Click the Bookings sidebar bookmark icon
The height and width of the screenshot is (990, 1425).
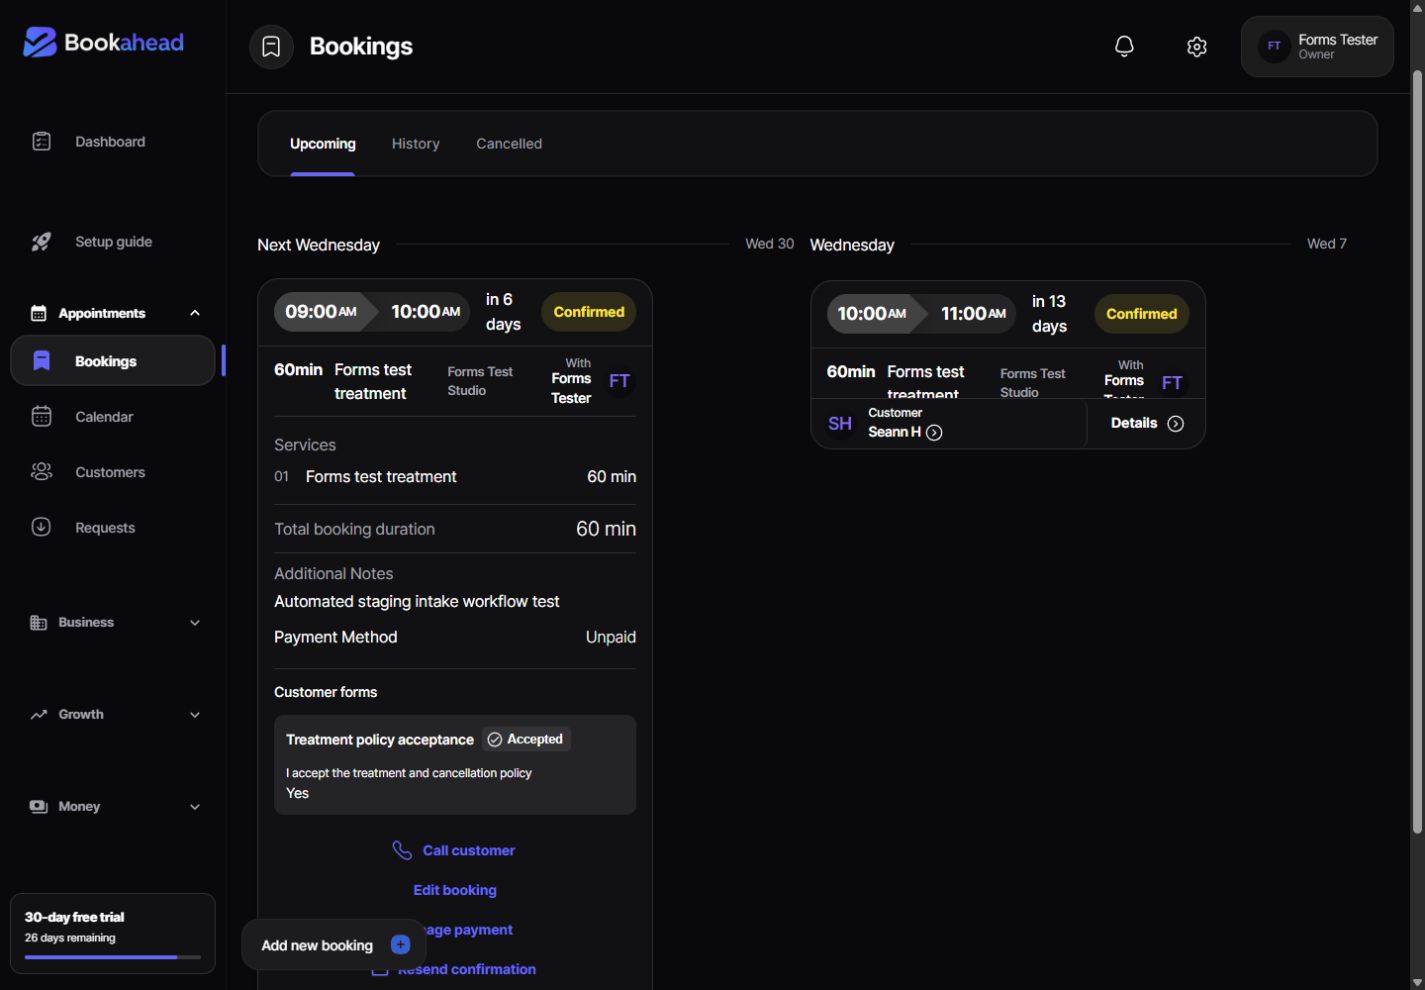pos(41,361)
